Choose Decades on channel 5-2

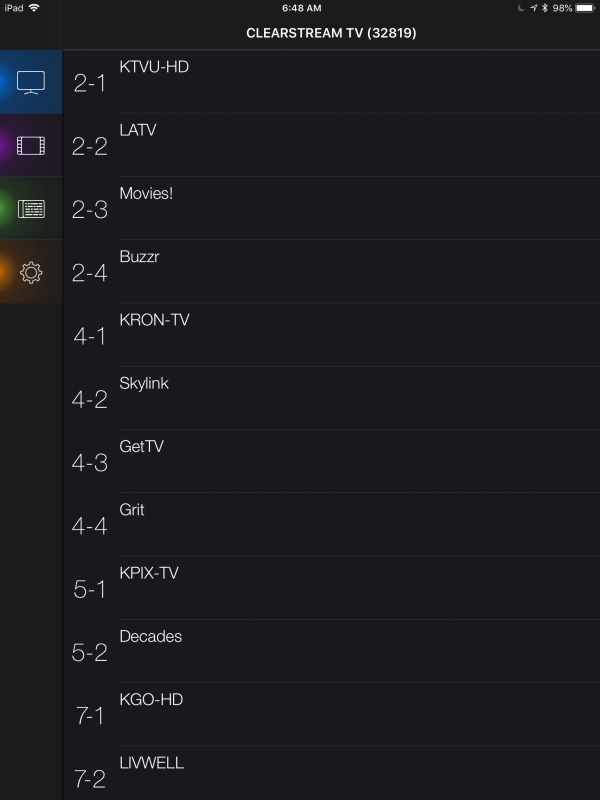click(x=330, y=651)
